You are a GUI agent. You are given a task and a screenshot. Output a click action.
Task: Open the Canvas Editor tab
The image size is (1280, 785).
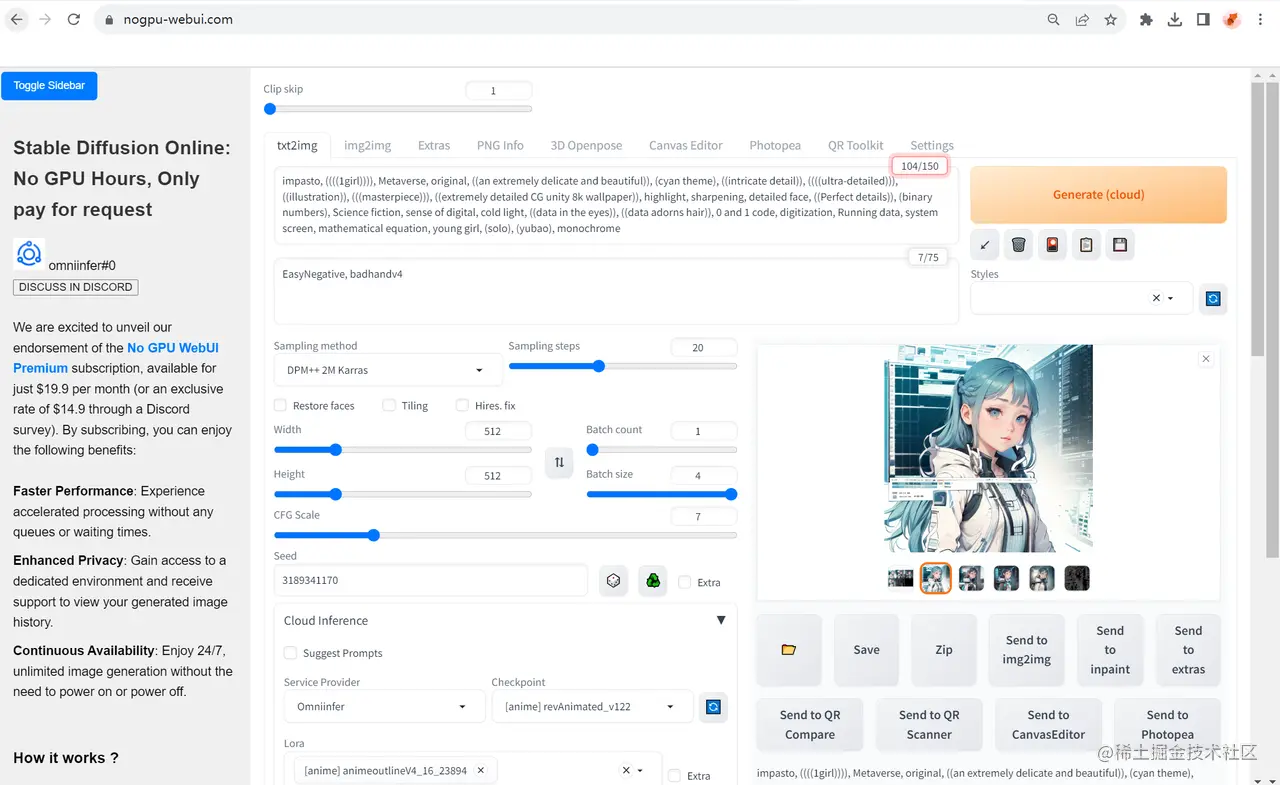point(686,145)
